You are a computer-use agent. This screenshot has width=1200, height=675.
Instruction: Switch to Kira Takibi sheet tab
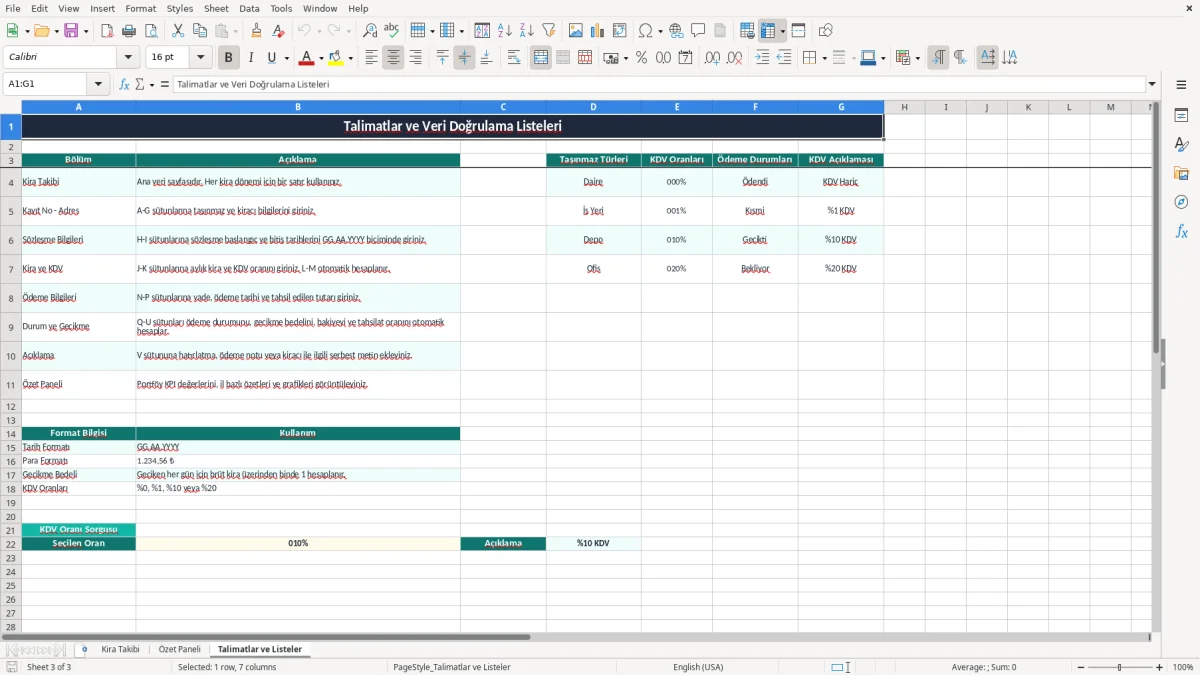(x=120, y=649)
